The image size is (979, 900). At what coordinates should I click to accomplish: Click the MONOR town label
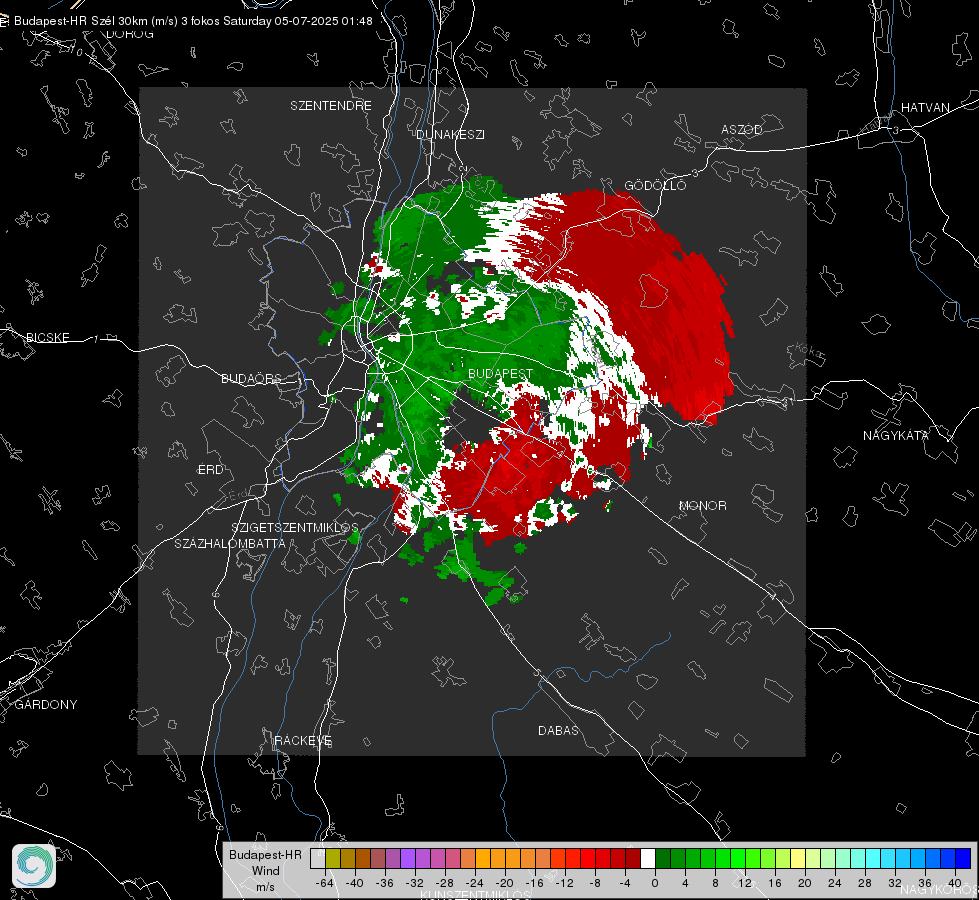coord(702,505)
